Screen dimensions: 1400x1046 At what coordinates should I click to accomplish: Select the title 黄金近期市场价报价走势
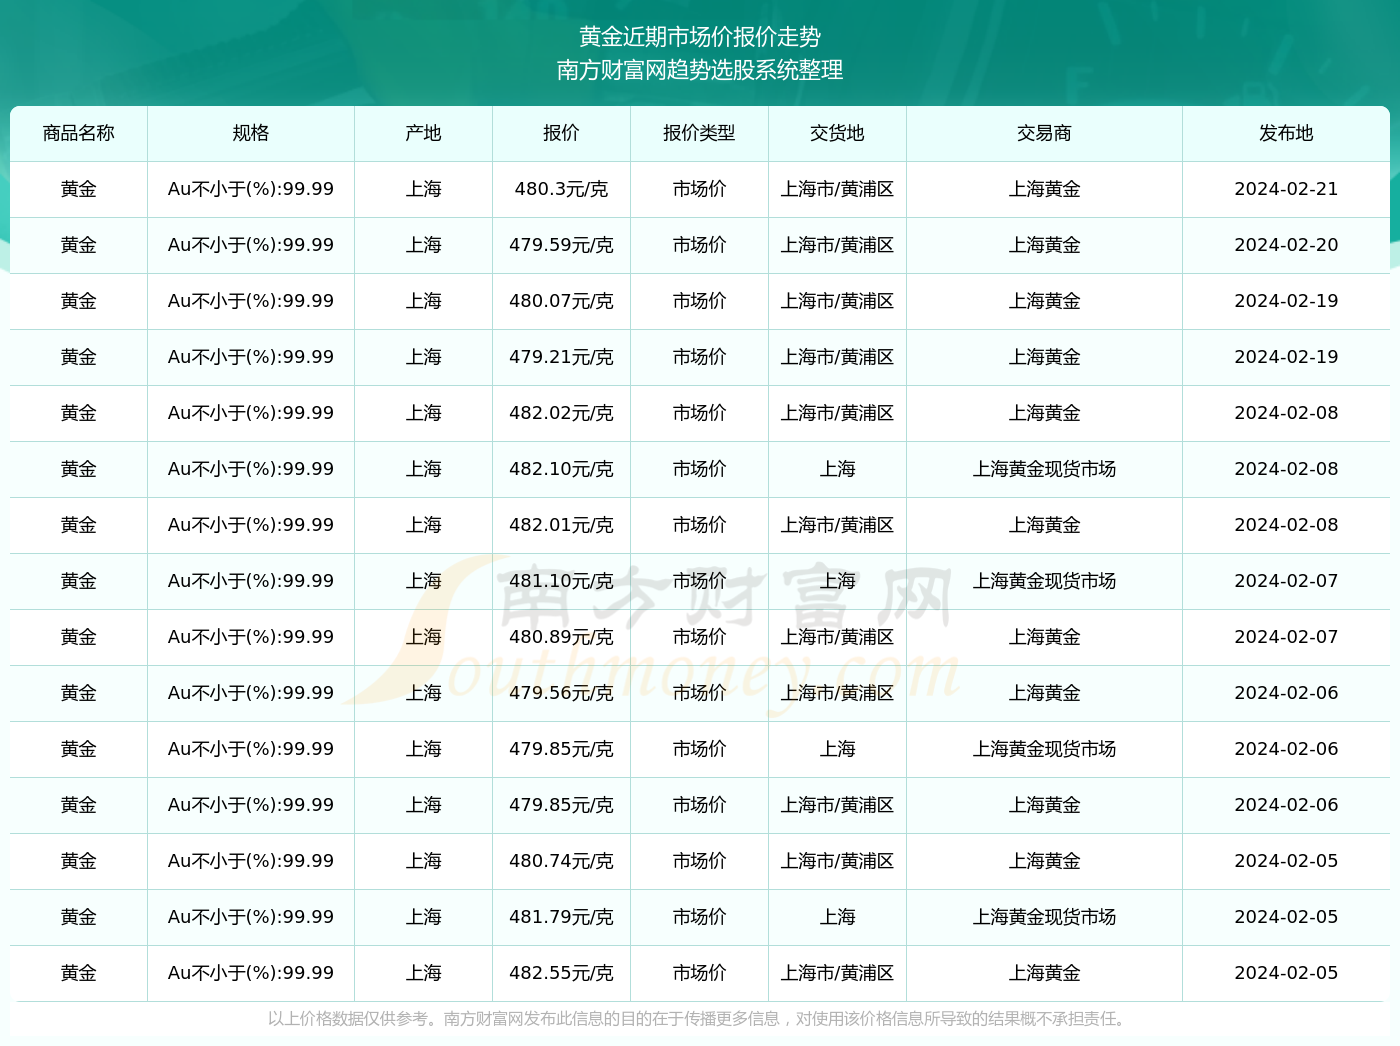(x=700, y=37)
